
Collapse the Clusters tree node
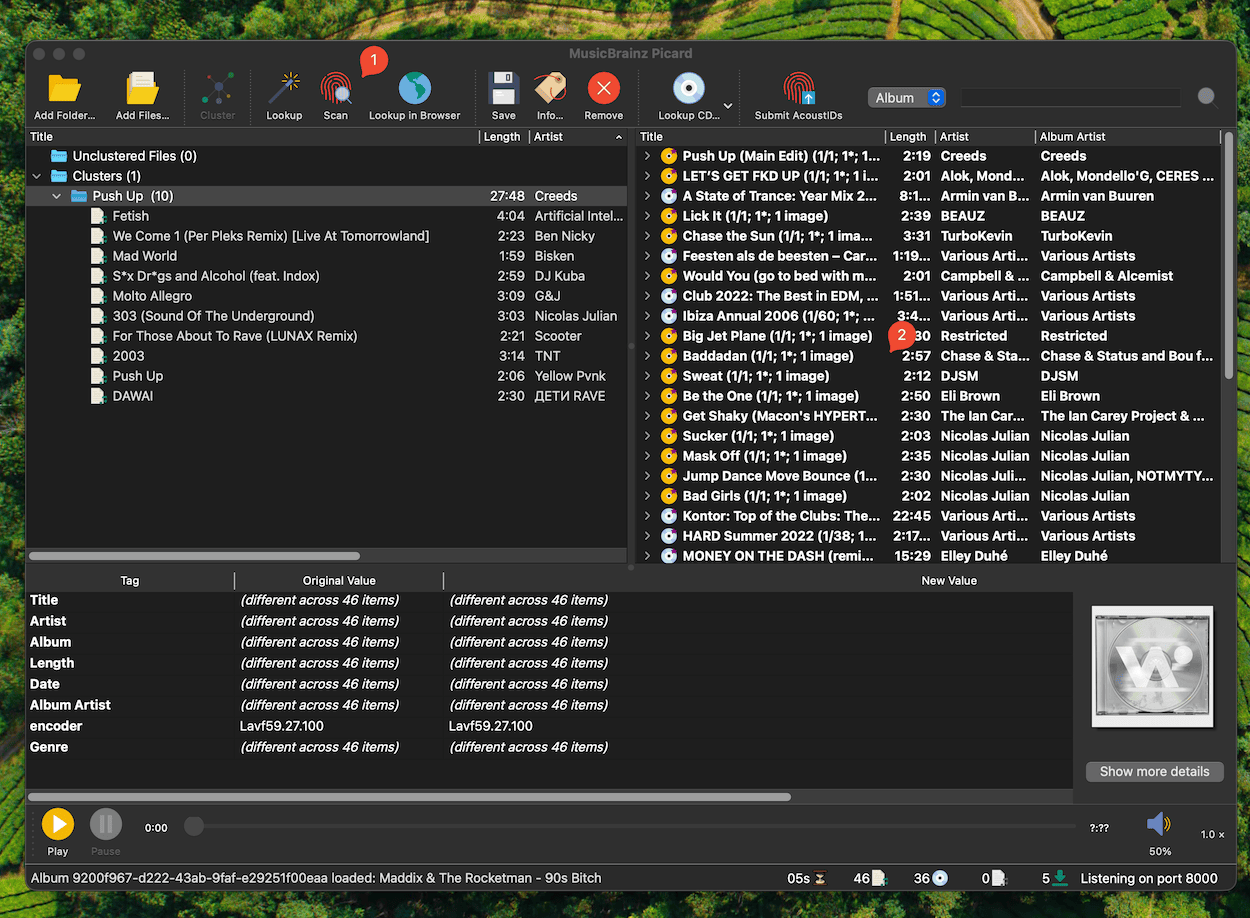[37, 176]
